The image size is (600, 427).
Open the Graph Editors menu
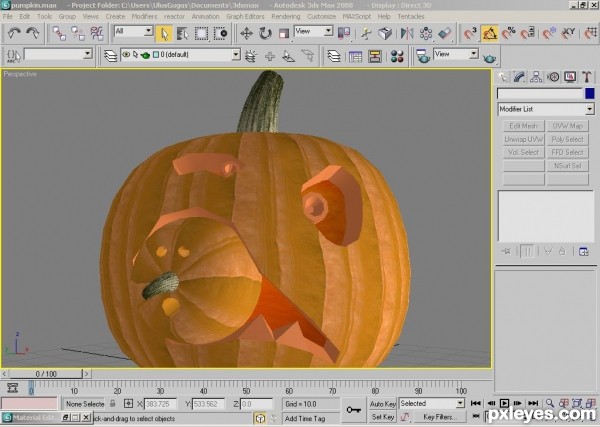point(245,16)
